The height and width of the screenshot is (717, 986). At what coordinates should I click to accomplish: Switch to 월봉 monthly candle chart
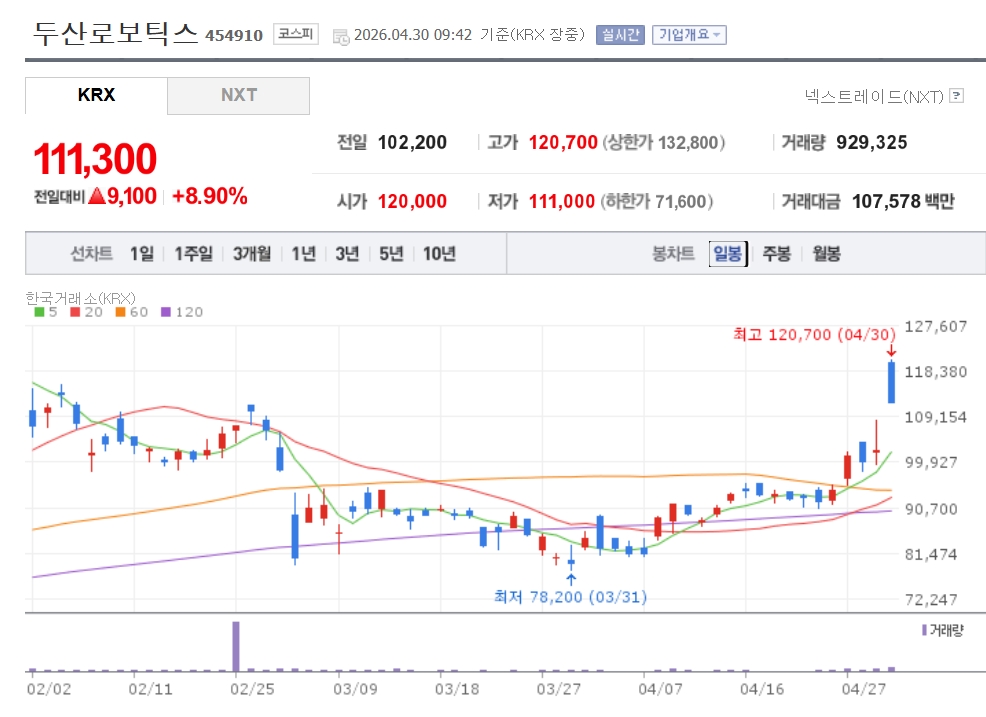click(x=826, y=254)
